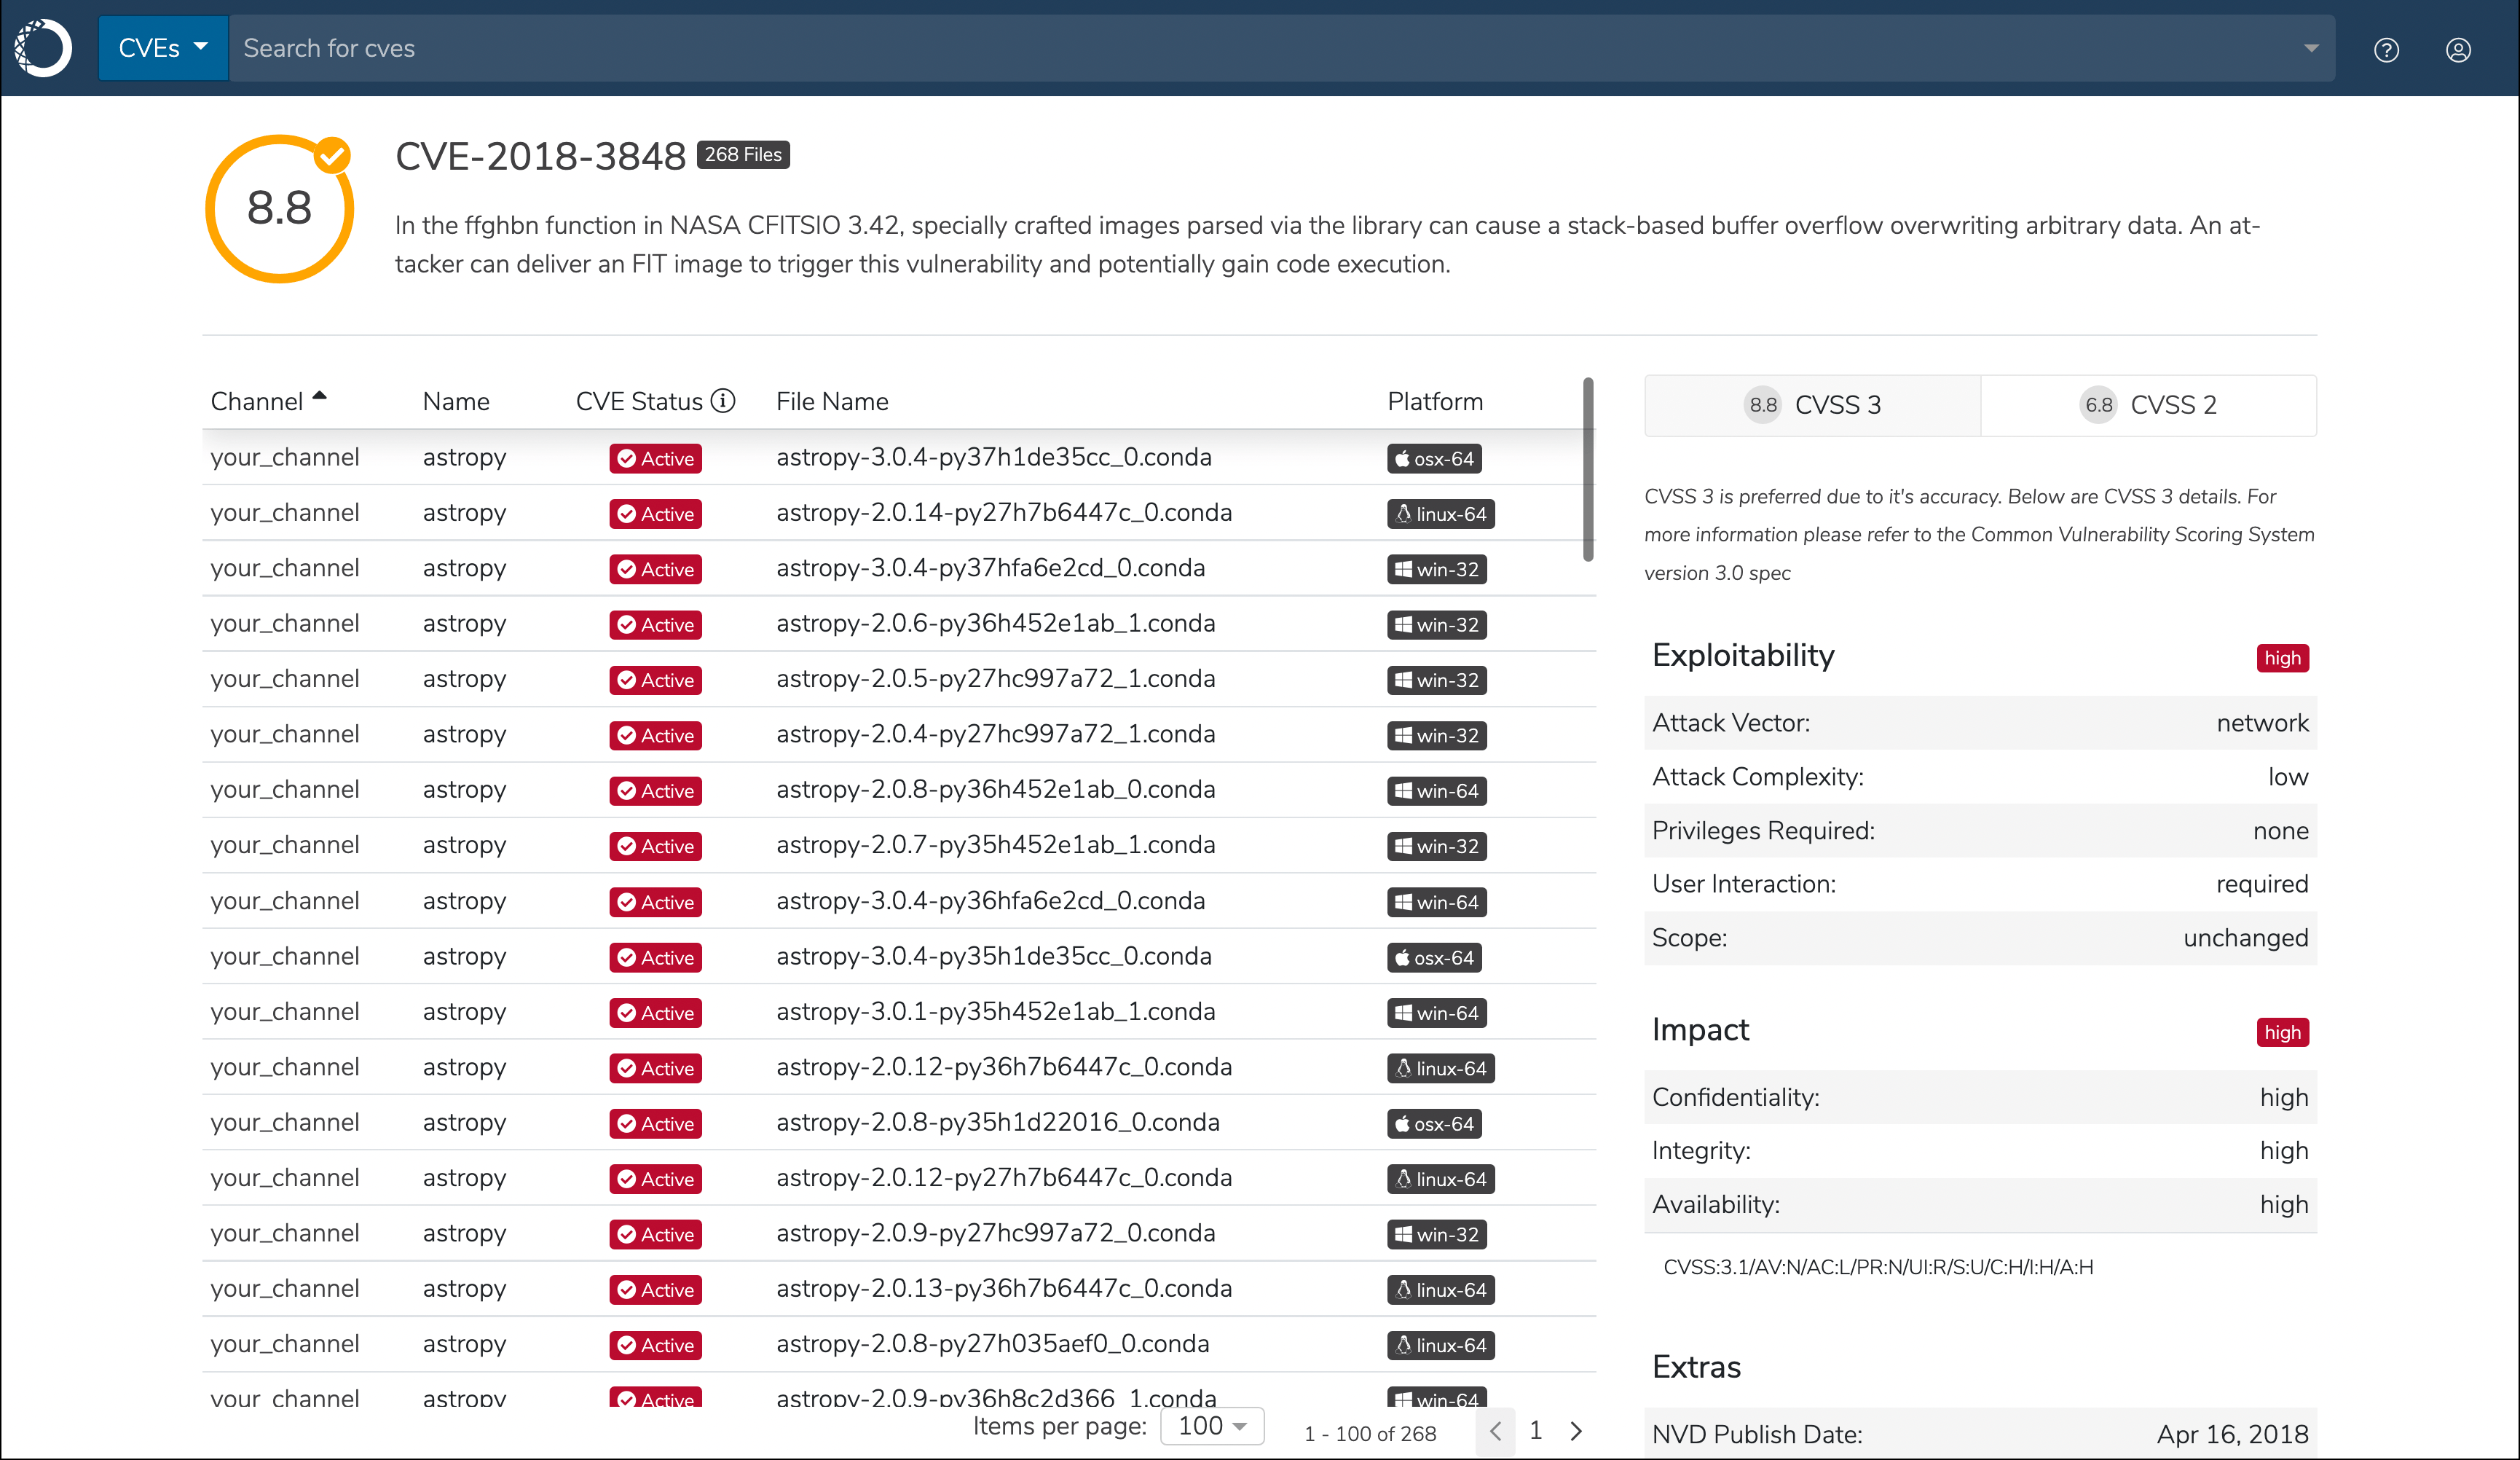
Task: Sort by the Name column header
Action: point(456,401)
